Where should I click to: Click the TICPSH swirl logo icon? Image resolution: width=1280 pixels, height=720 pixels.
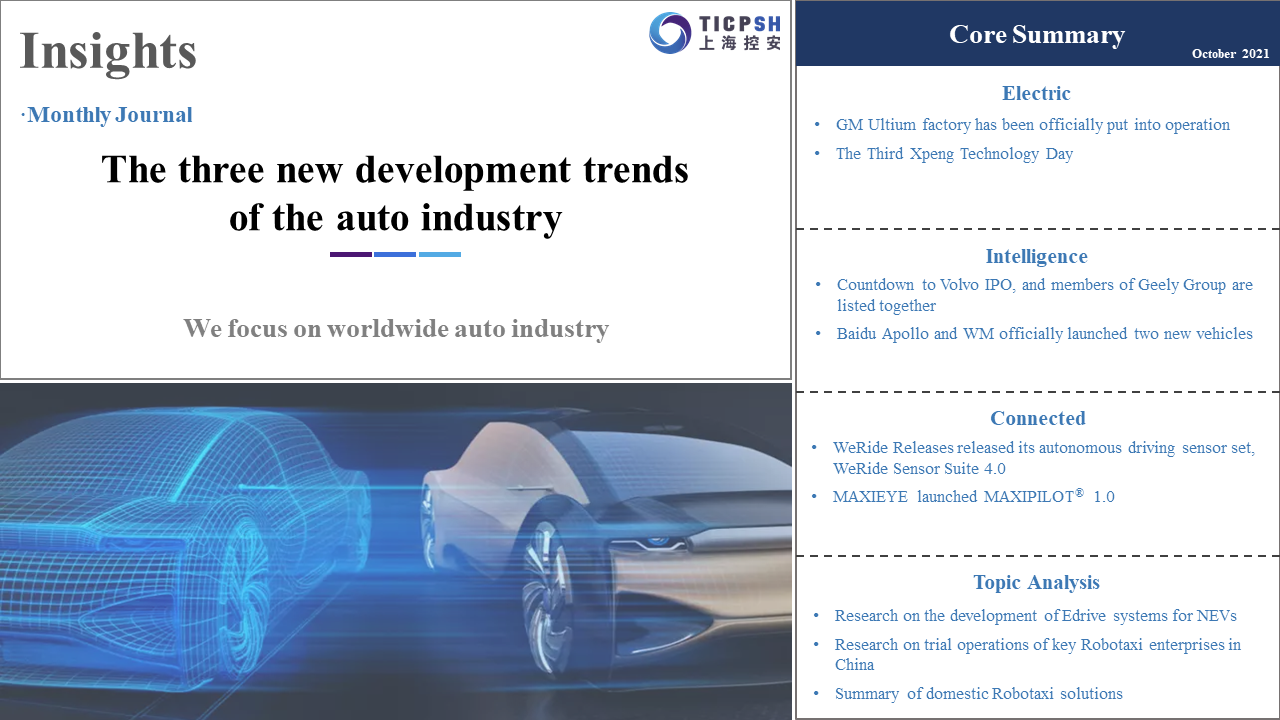[670, 33]
